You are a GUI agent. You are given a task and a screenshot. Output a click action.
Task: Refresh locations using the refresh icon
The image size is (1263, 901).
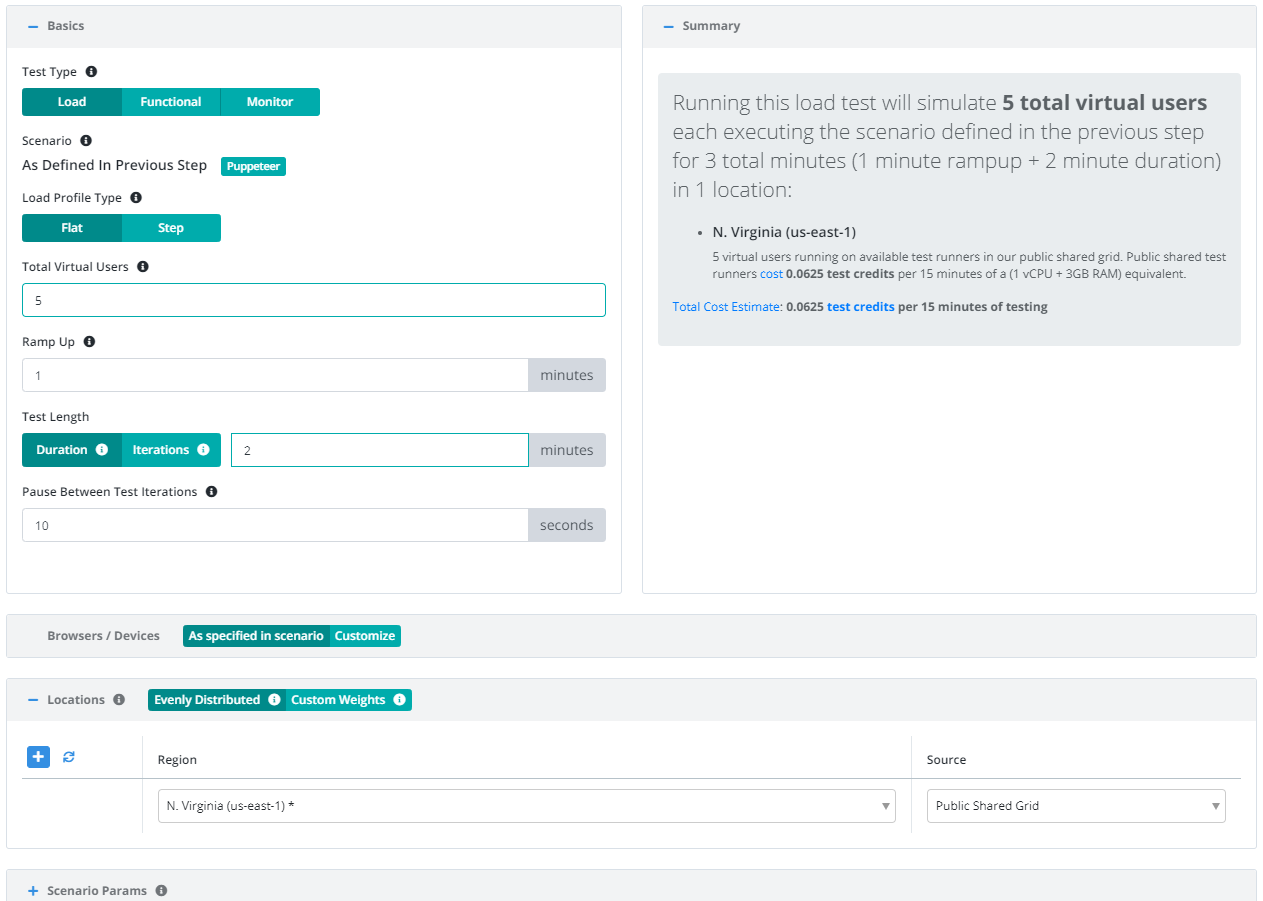(x=69, y=757)
